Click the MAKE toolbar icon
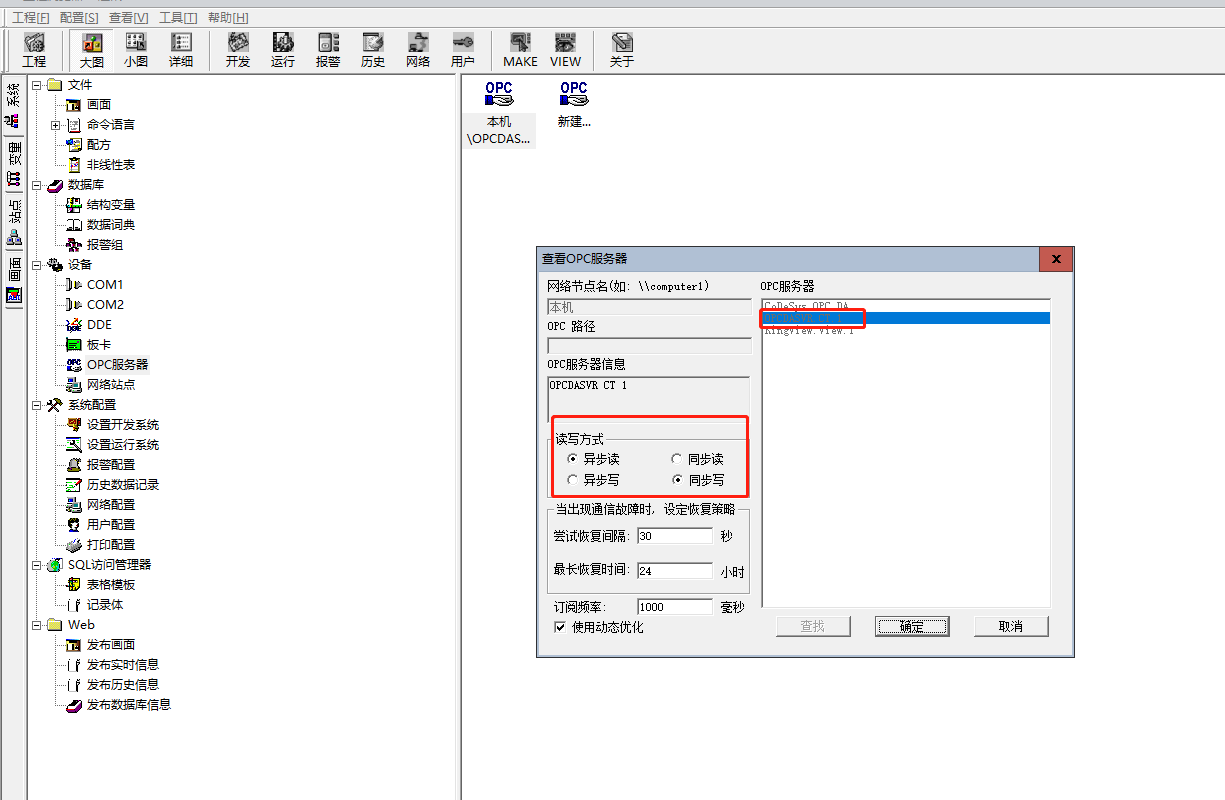The image size is (1225, 800). 520,50
